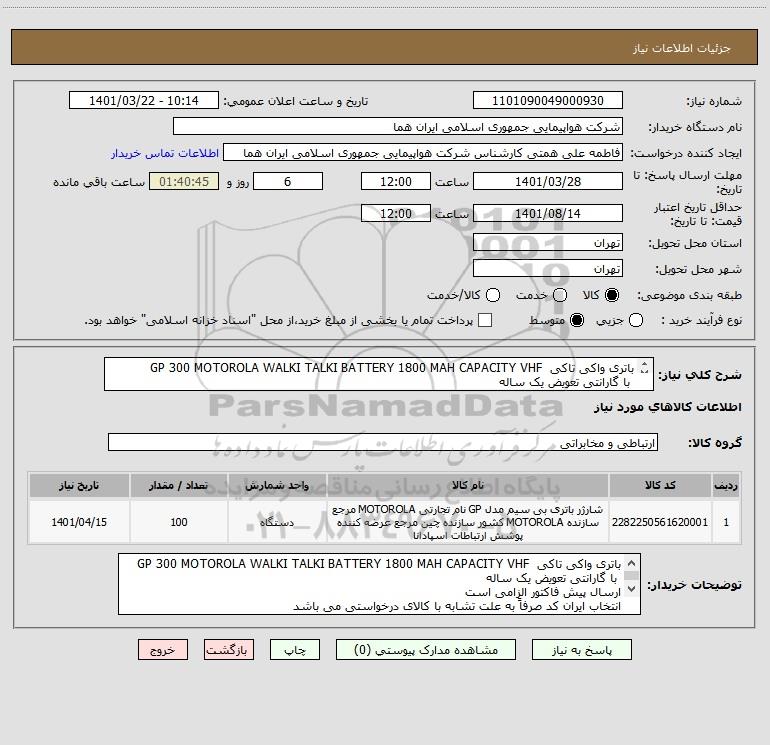Click delivery province field تهران
Screen dimensions: 770x745
click(x=548, y=242)
